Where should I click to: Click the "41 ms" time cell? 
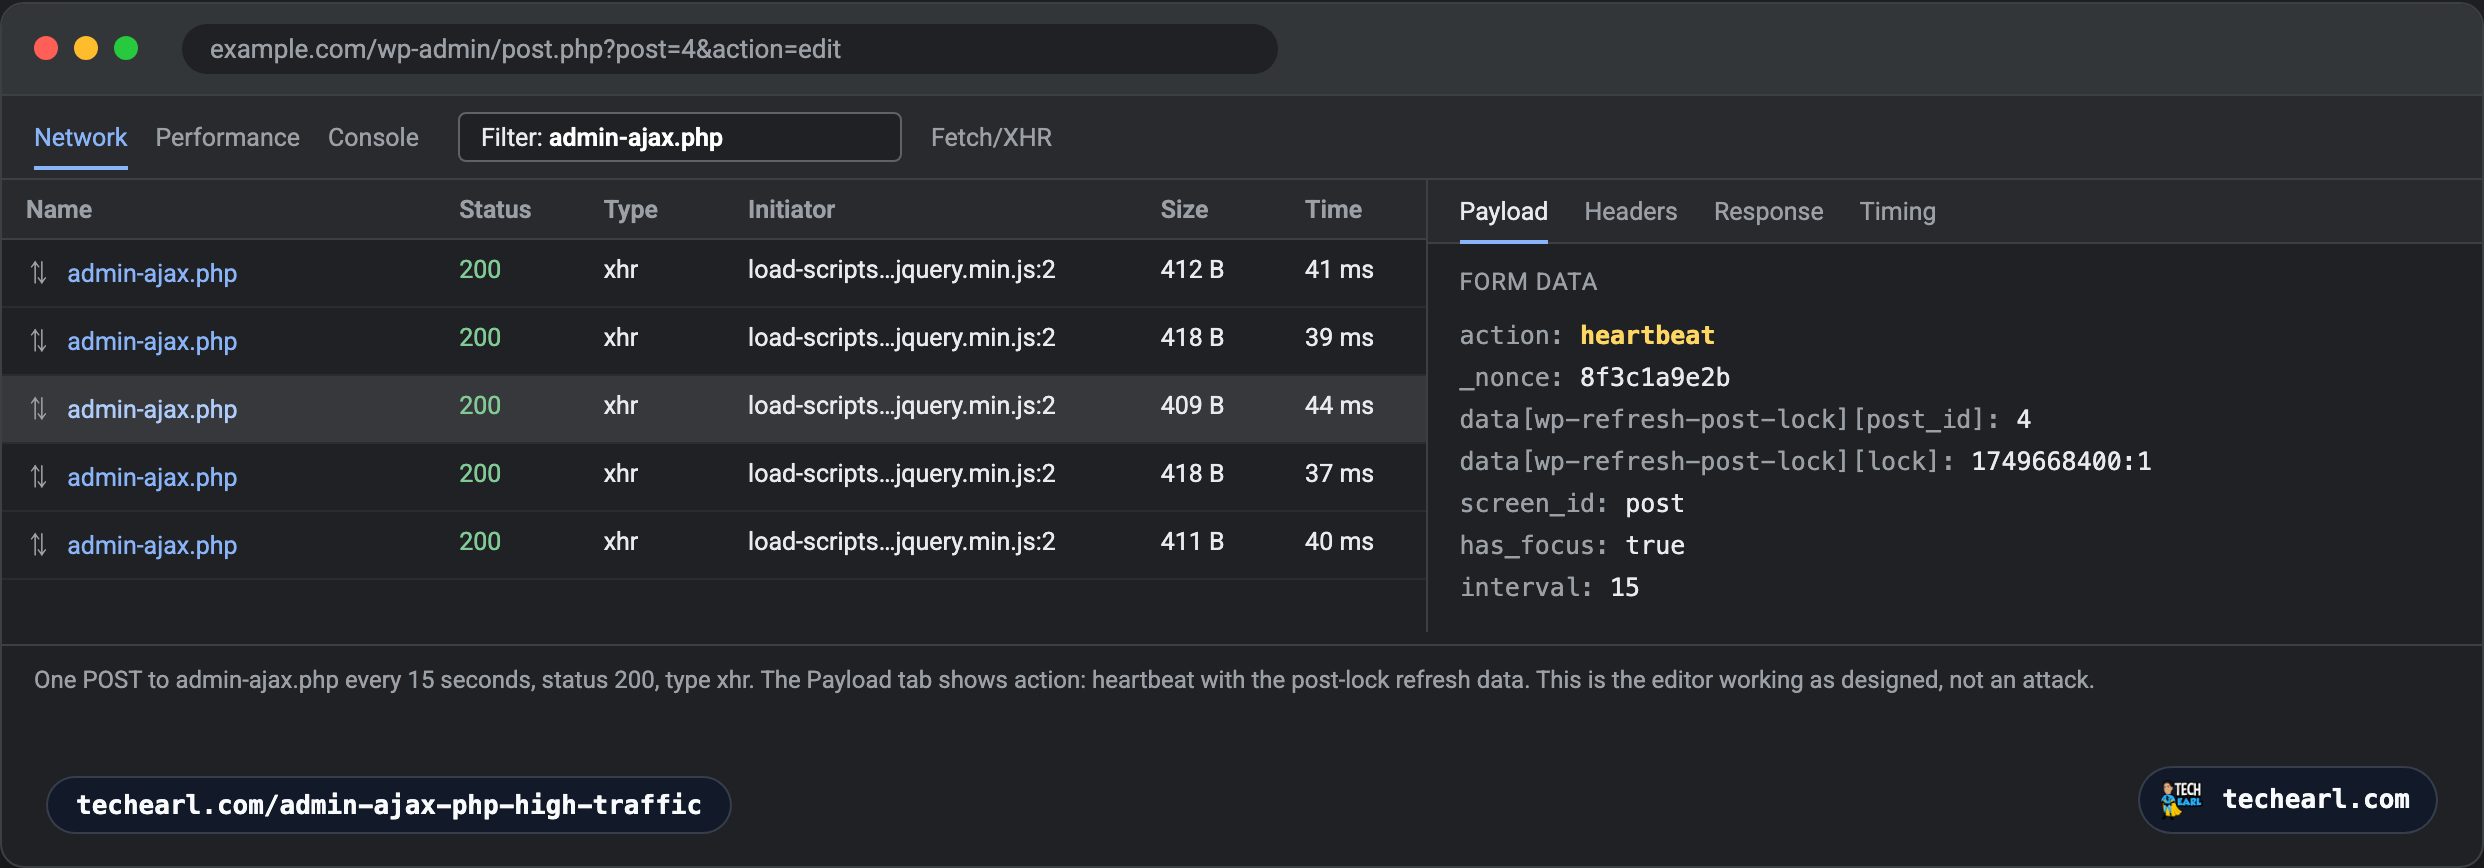1339,269
